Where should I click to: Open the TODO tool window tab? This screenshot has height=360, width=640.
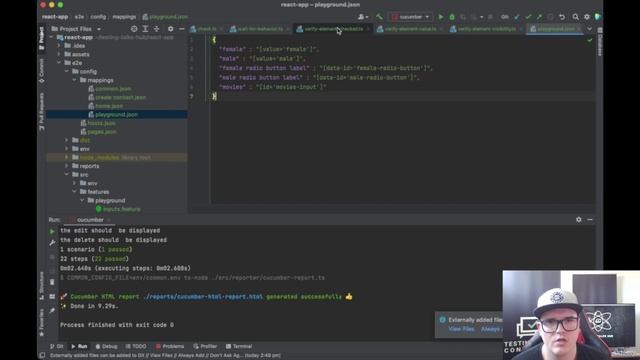click(136, 346)
